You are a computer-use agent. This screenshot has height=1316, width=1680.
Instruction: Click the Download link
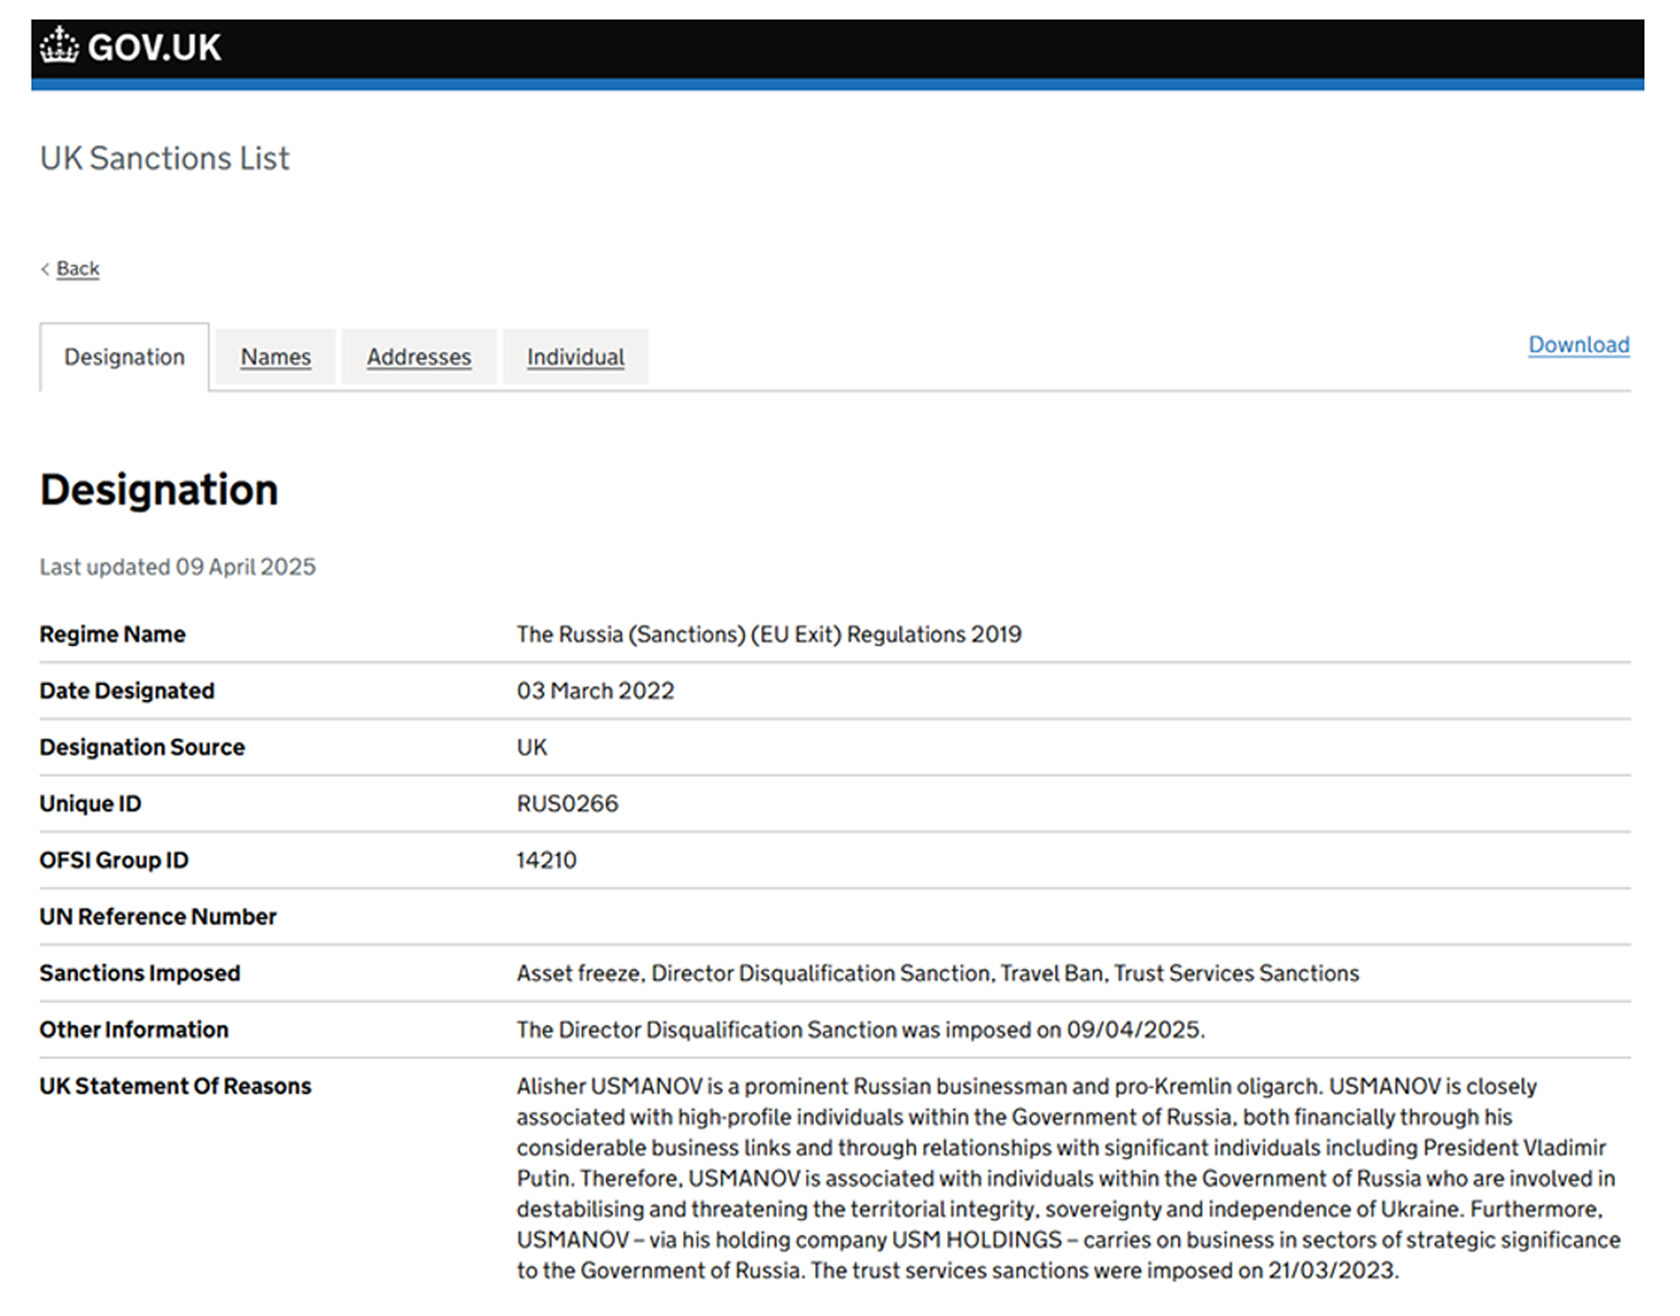click(x=1579, y=345)
